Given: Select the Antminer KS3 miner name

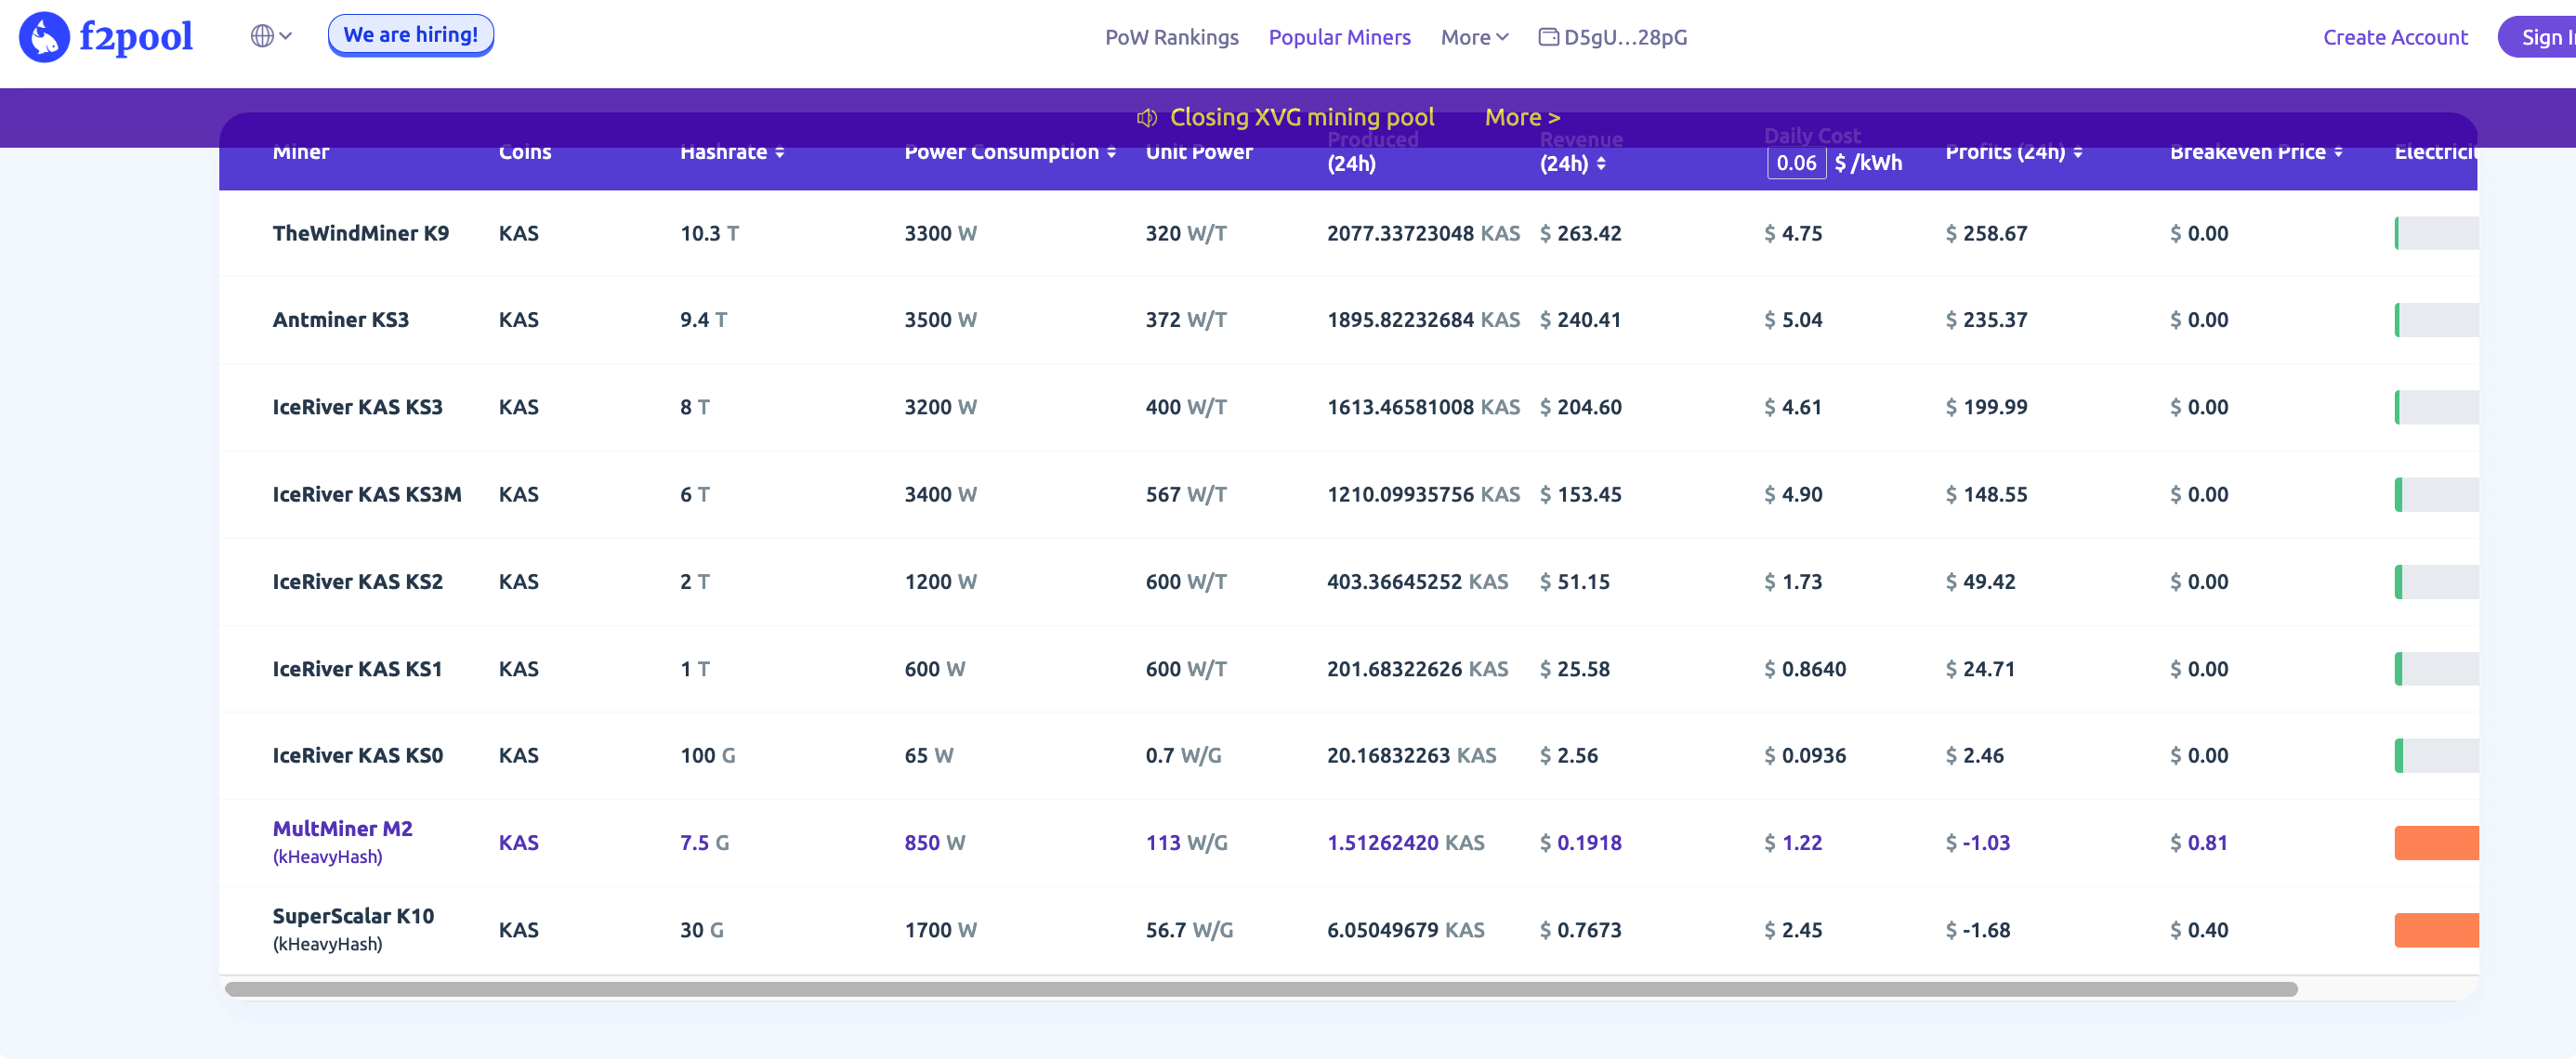Looking at the screenshot, I should 340,320.
